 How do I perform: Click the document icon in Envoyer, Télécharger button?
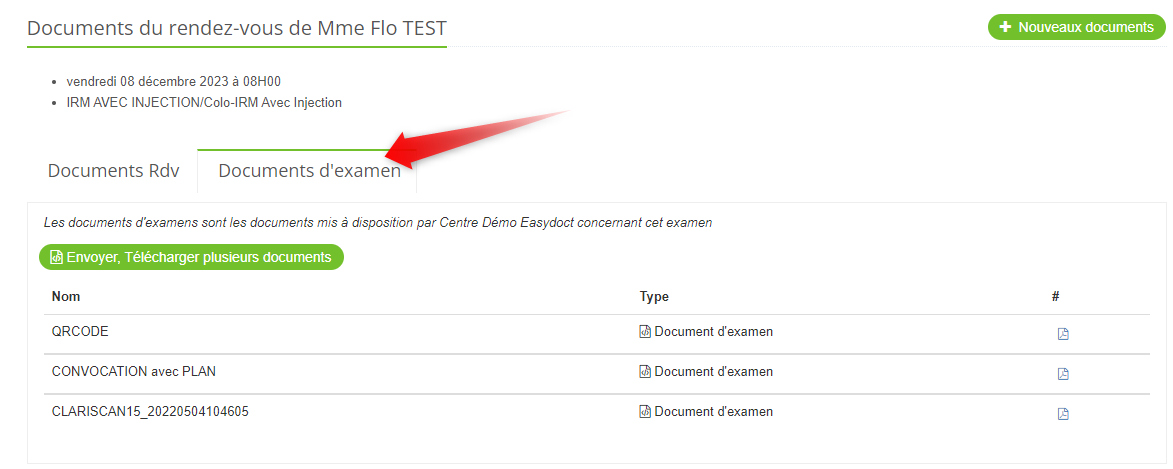point(56,257)
